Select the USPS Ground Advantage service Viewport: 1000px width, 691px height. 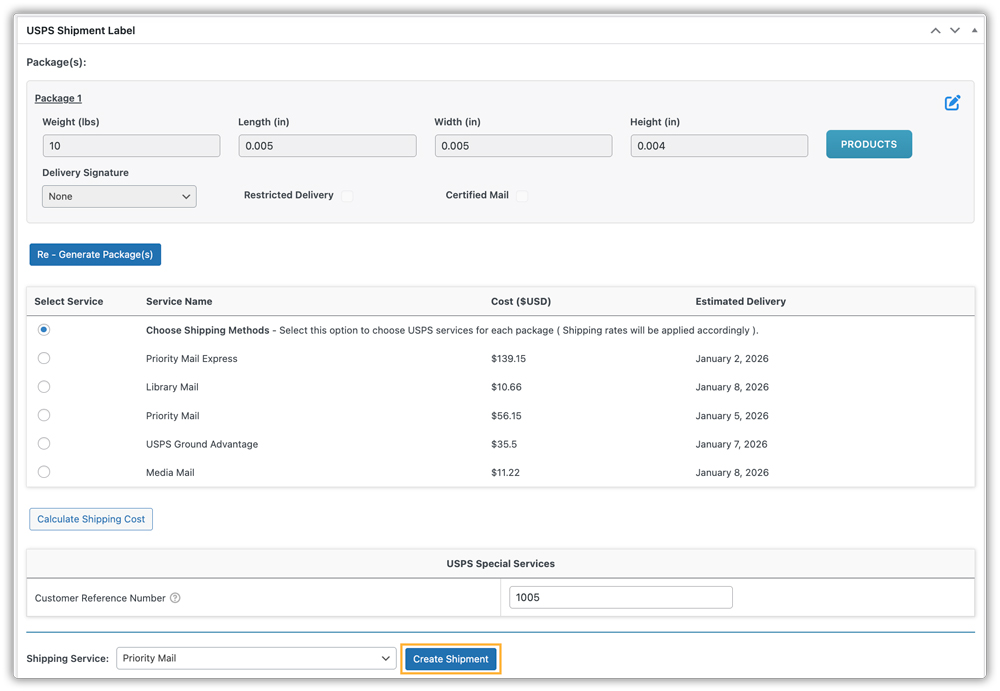(x=43, y=443)
